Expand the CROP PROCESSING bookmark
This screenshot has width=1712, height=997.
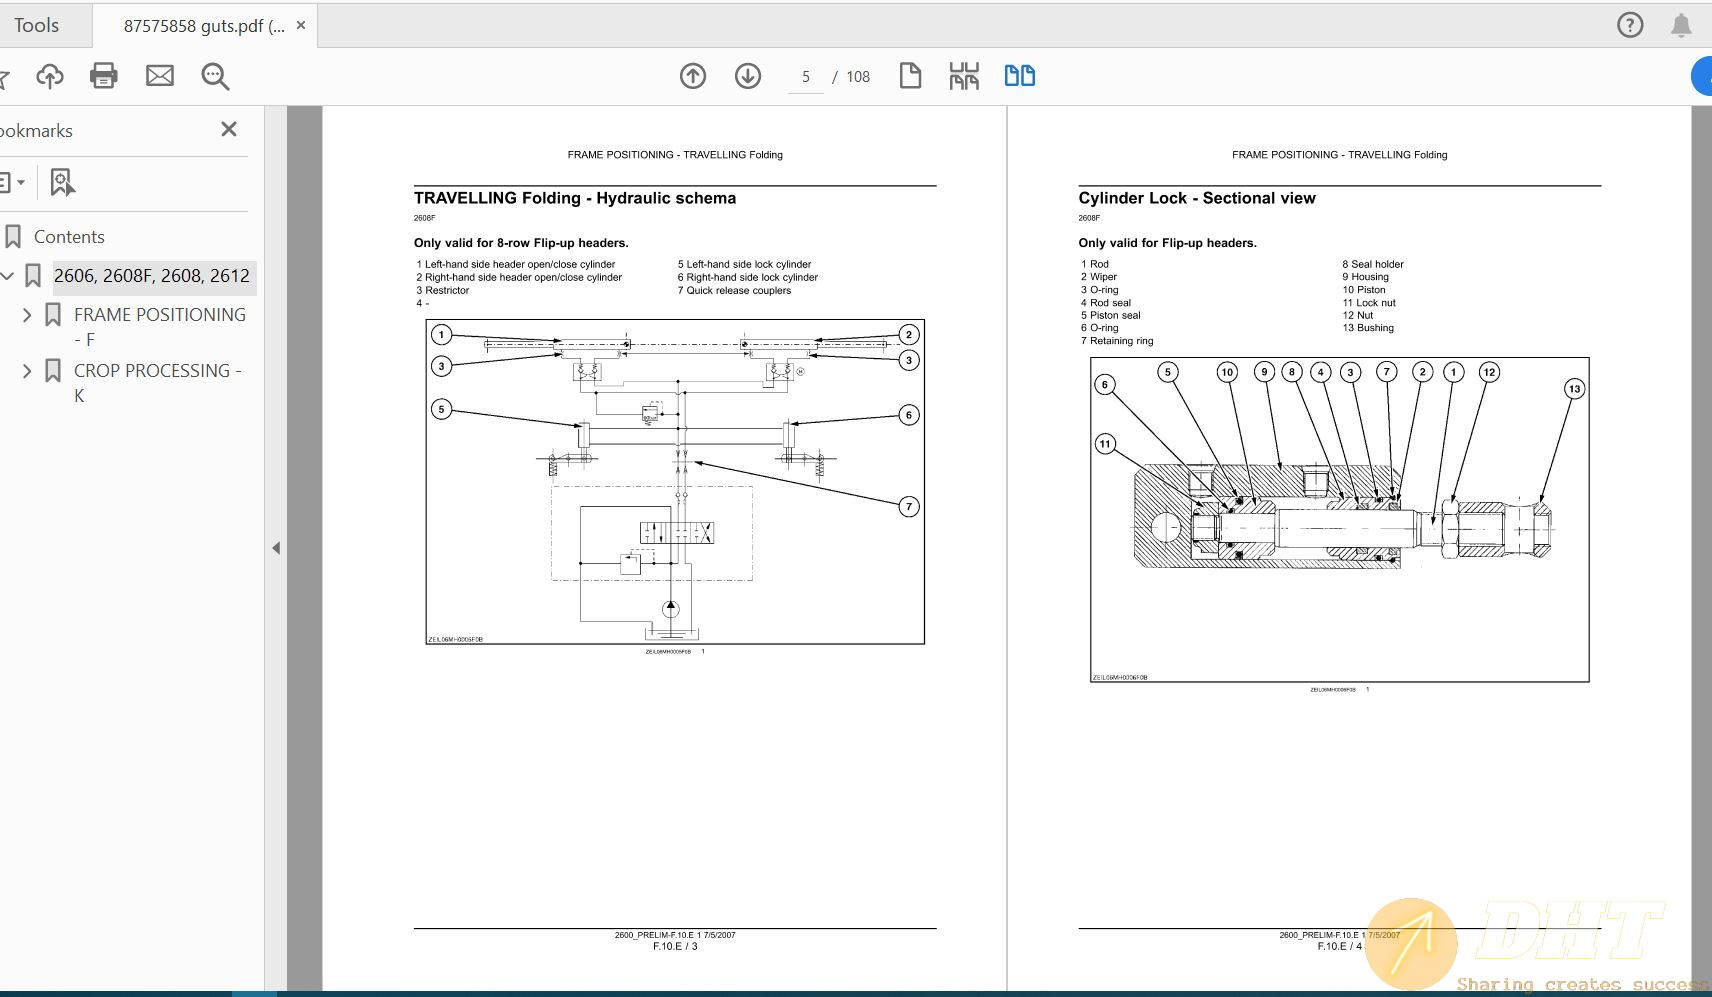click(27, 371)
